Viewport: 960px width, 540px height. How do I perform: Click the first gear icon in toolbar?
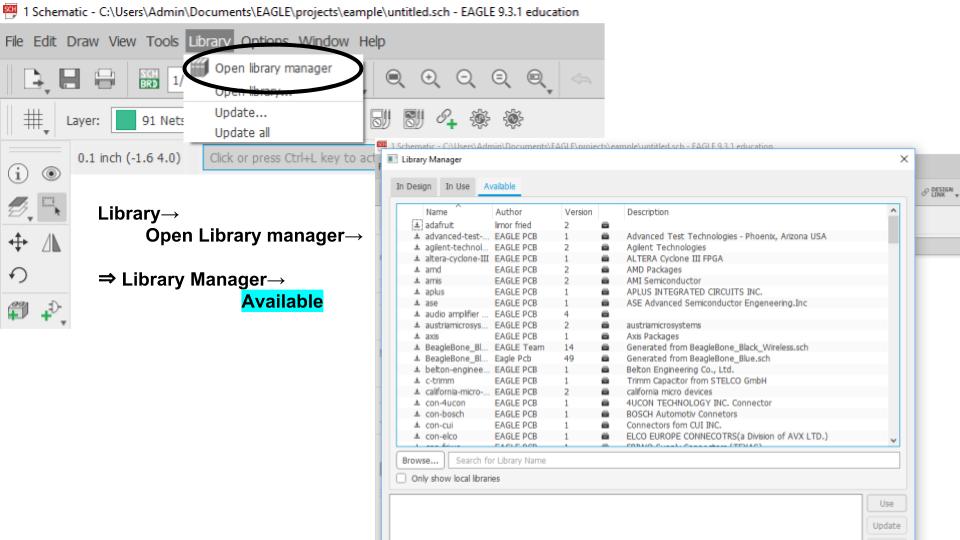pyautogui.click(x=480, y=119)
